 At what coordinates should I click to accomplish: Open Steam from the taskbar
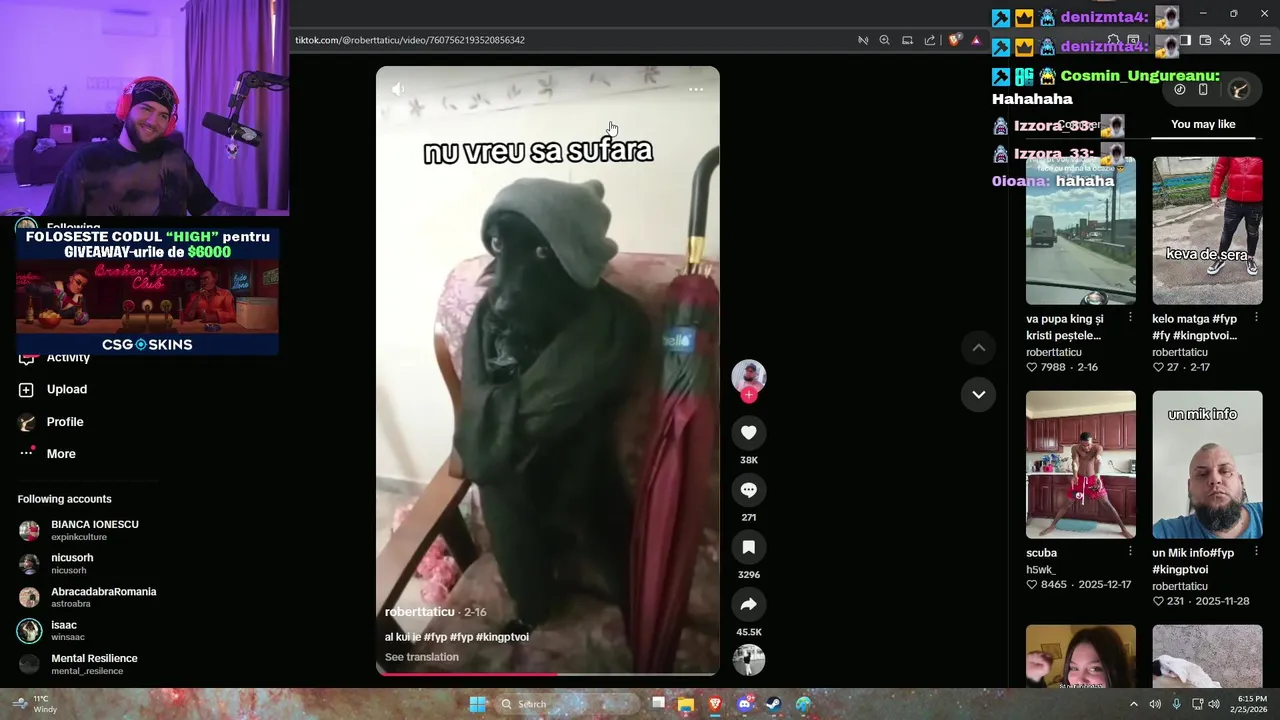pos(773,704)
